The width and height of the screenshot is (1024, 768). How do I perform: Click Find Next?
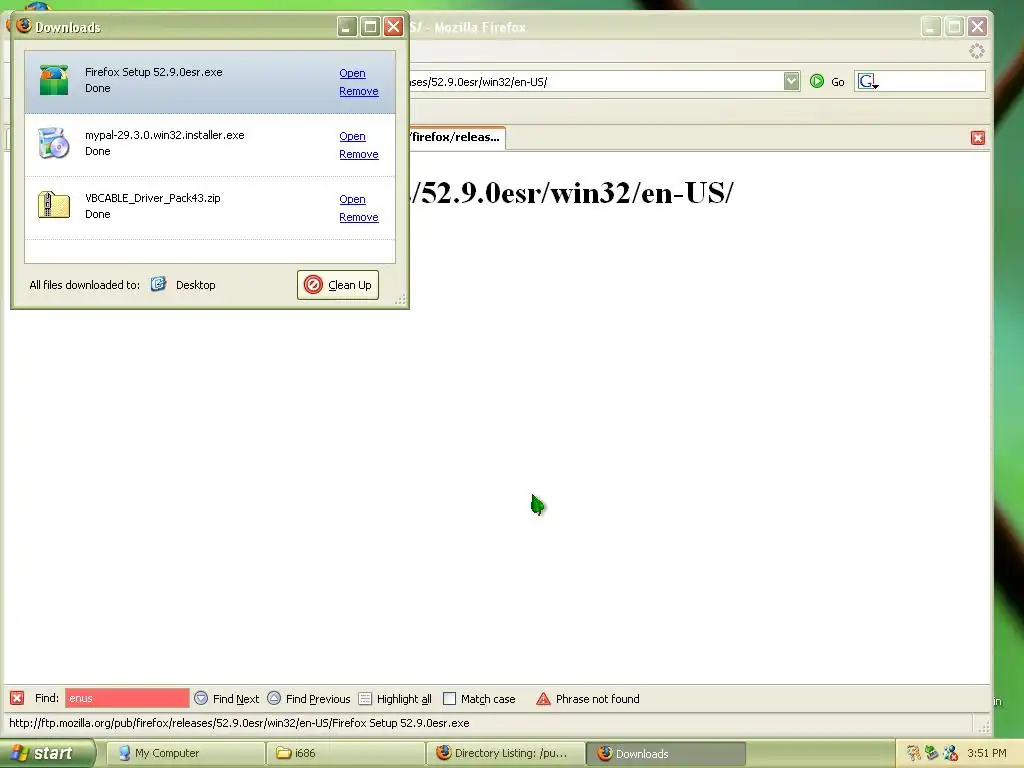point(227,699)
